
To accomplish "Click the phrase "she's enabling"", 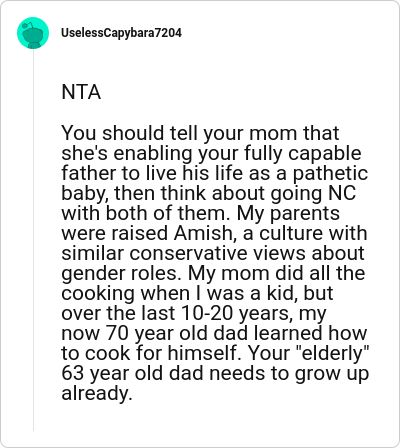I will pyautogui.click(x=127, y=153).
